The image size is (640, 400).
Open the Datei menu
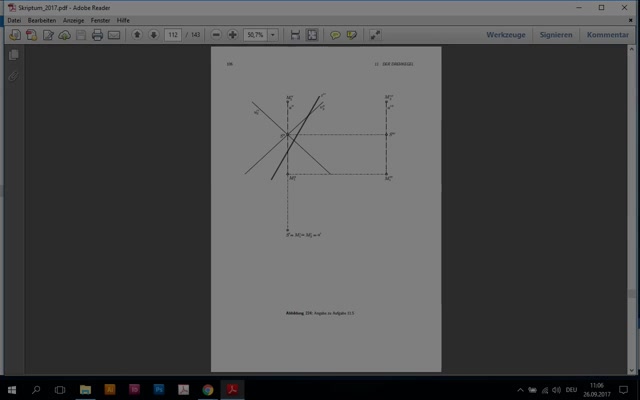click(14, 20)
